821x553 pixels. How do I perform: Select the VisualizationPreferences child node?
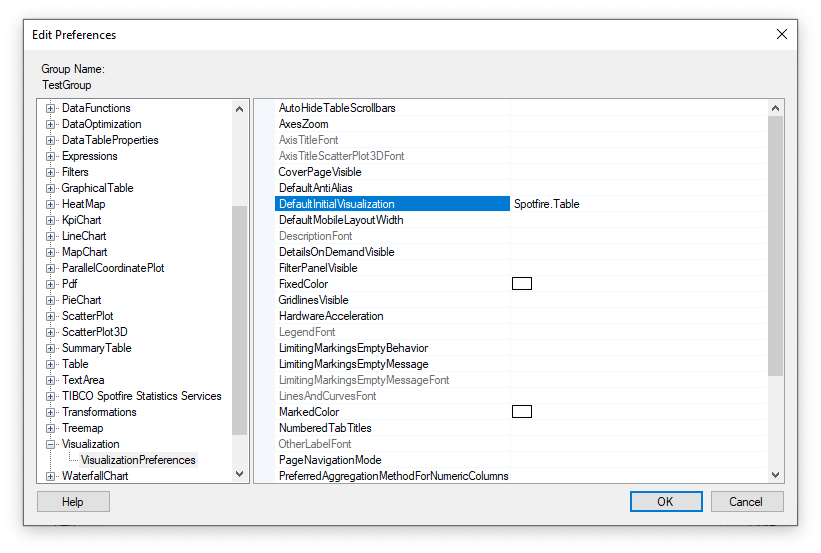point(138,460)
